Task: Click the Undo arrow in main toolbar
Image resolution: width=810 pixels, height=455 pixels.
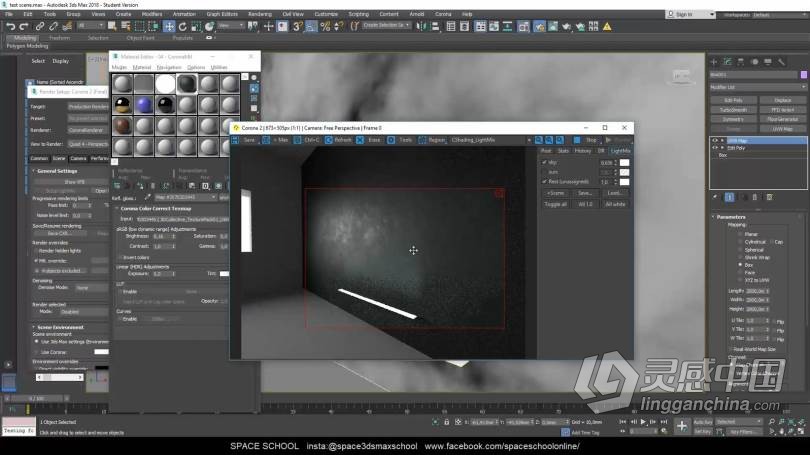Action: [10, 26]
